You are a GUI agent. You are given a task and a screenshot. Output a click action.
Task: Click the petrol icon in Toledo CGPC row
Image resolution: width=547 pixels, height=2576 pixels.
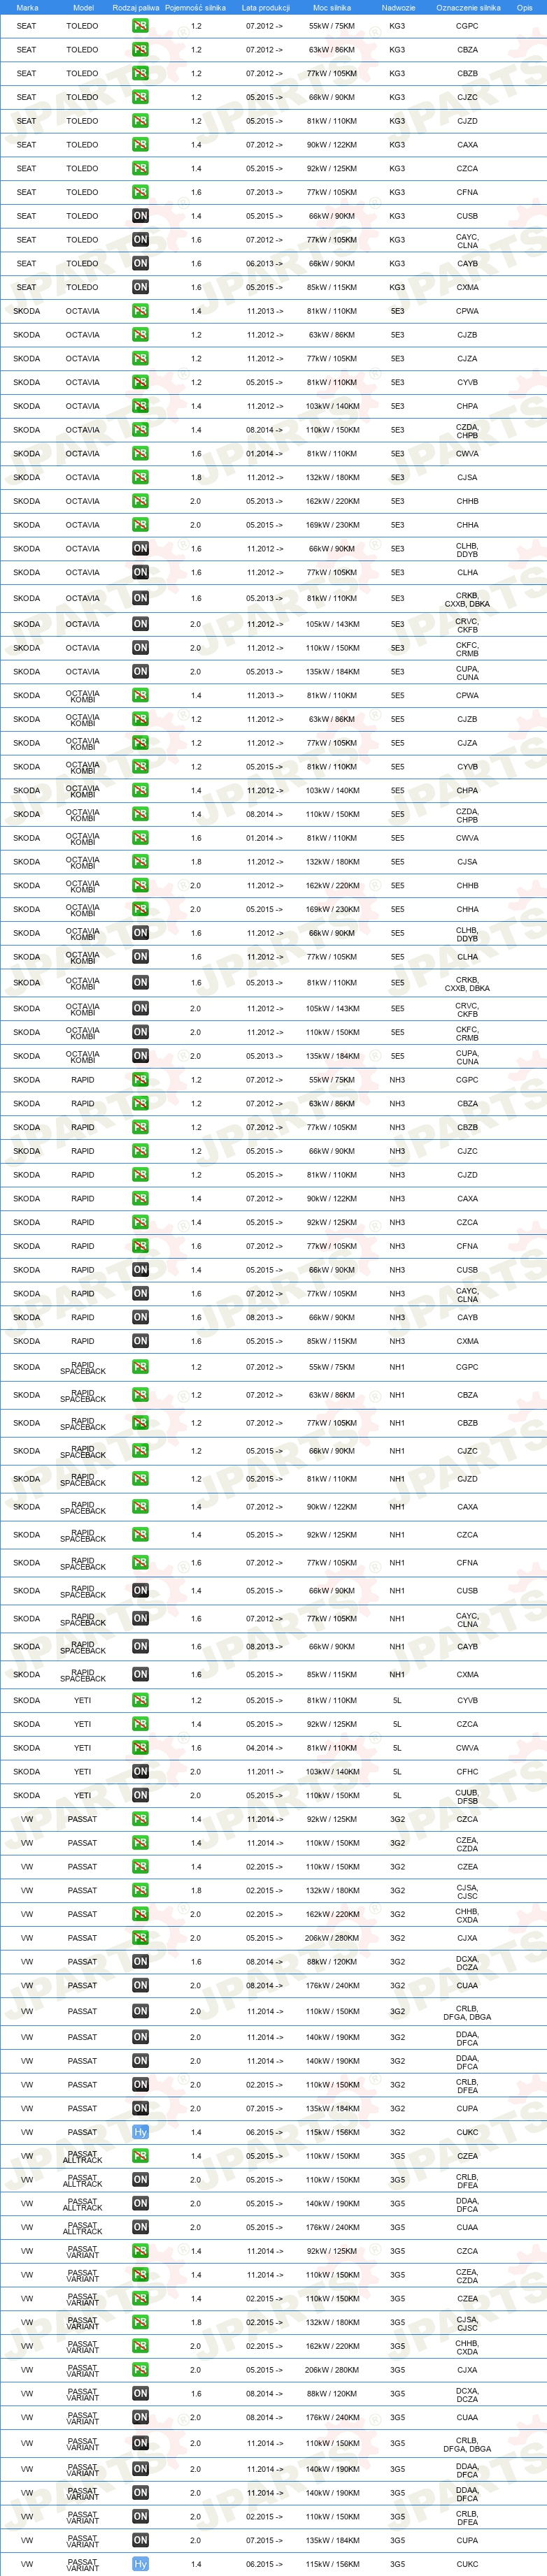click(x=140, y=26)
